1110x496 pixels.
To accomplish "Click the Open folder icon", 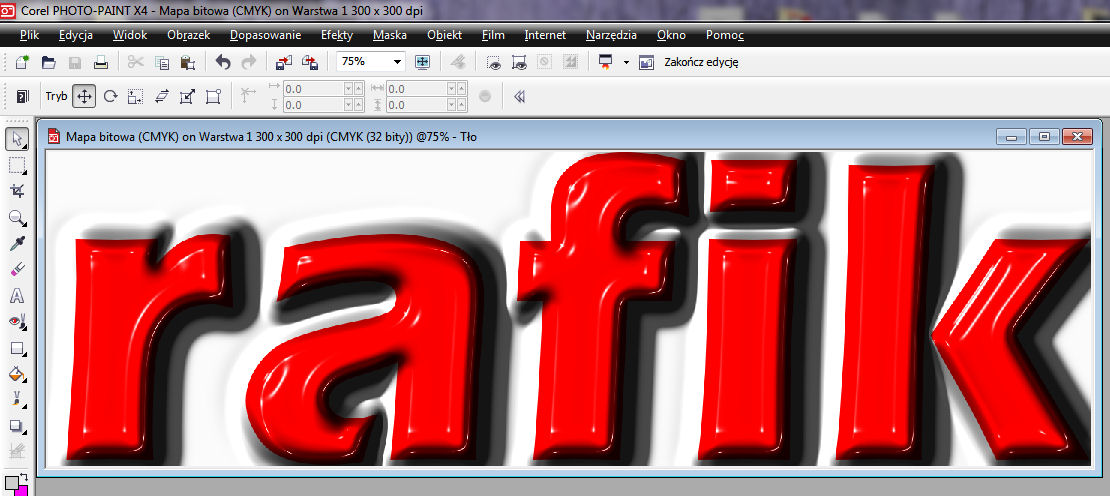I will click(48, 62).
